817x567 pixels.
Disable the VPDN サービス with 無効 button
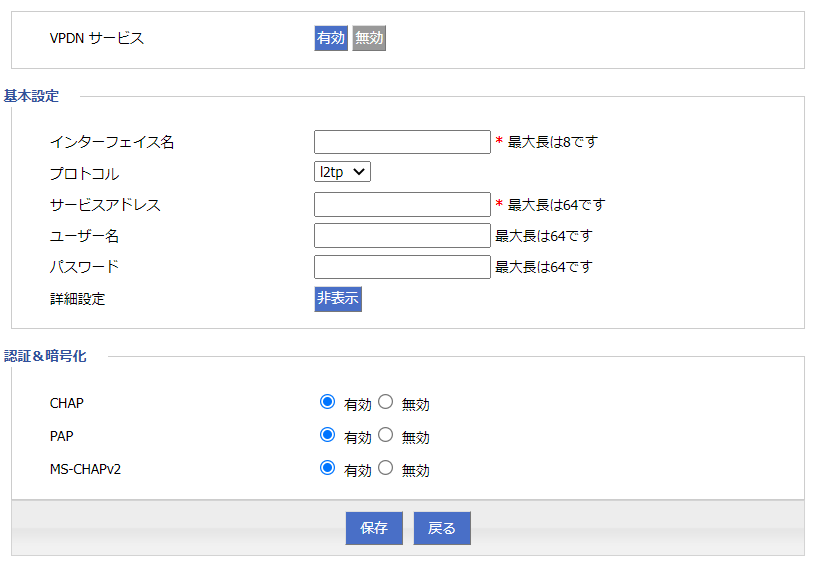(369, 38)
